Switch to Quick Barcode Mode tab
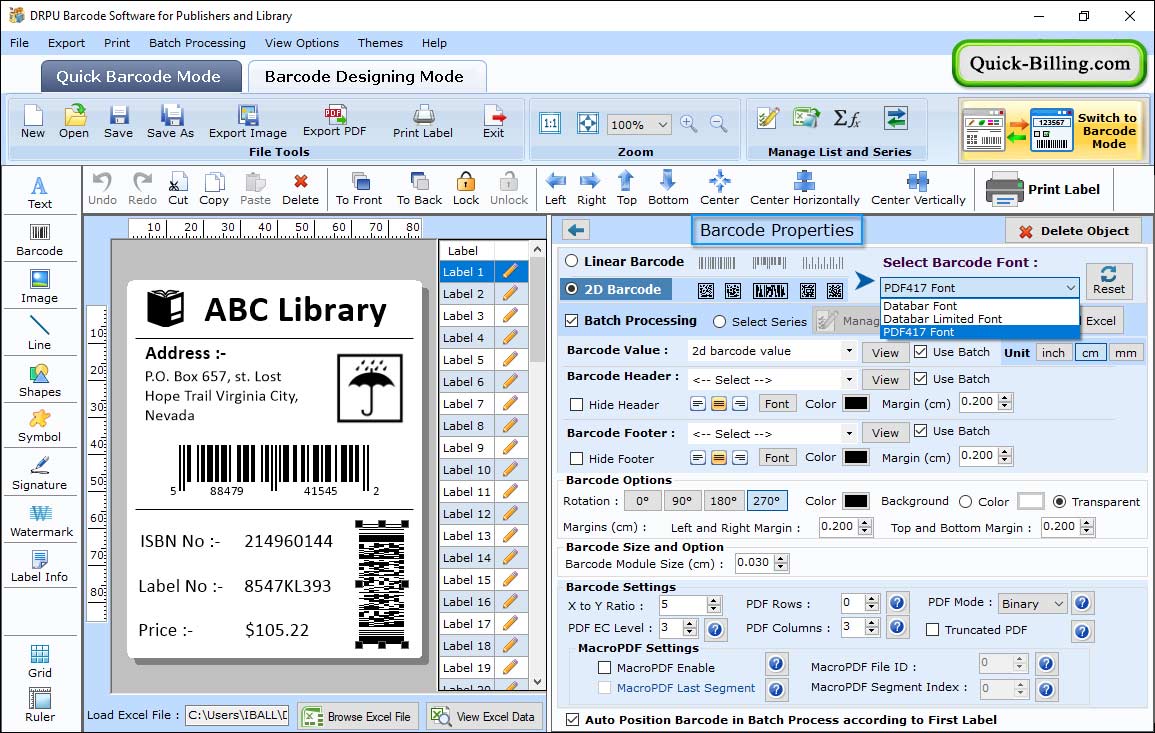The image size is (1155, 733). pos(140,77)
